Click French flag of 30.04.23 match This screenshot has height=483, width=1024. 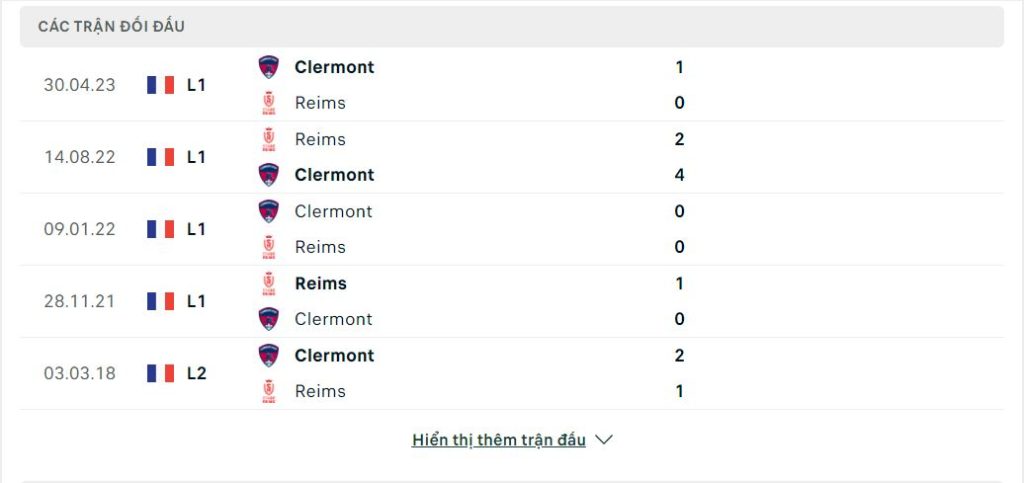click(x=161, y=85)
